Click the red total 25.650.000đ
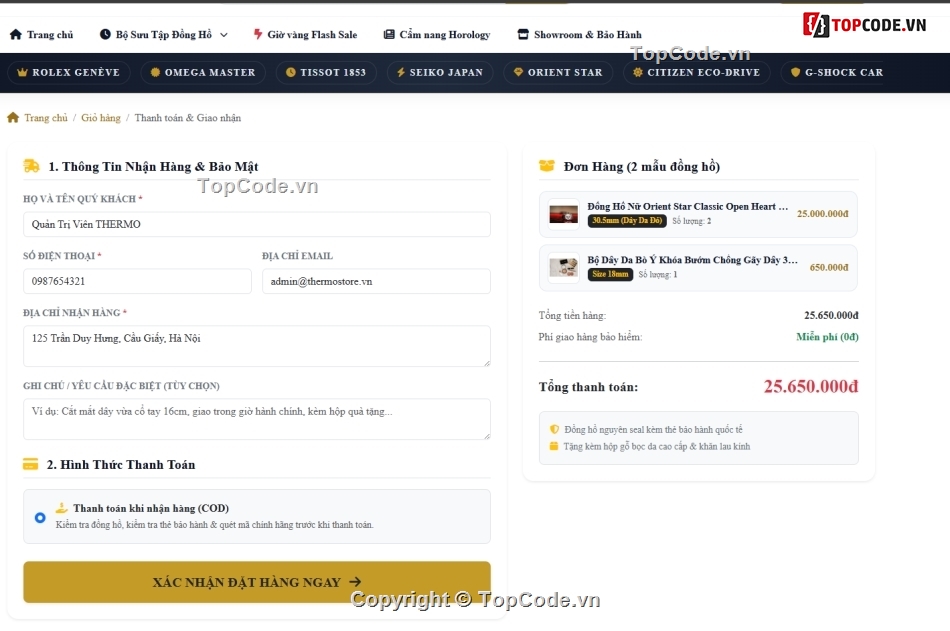This screenshot has height=631, width=950. pyautogui.click(x=811, y=386)
